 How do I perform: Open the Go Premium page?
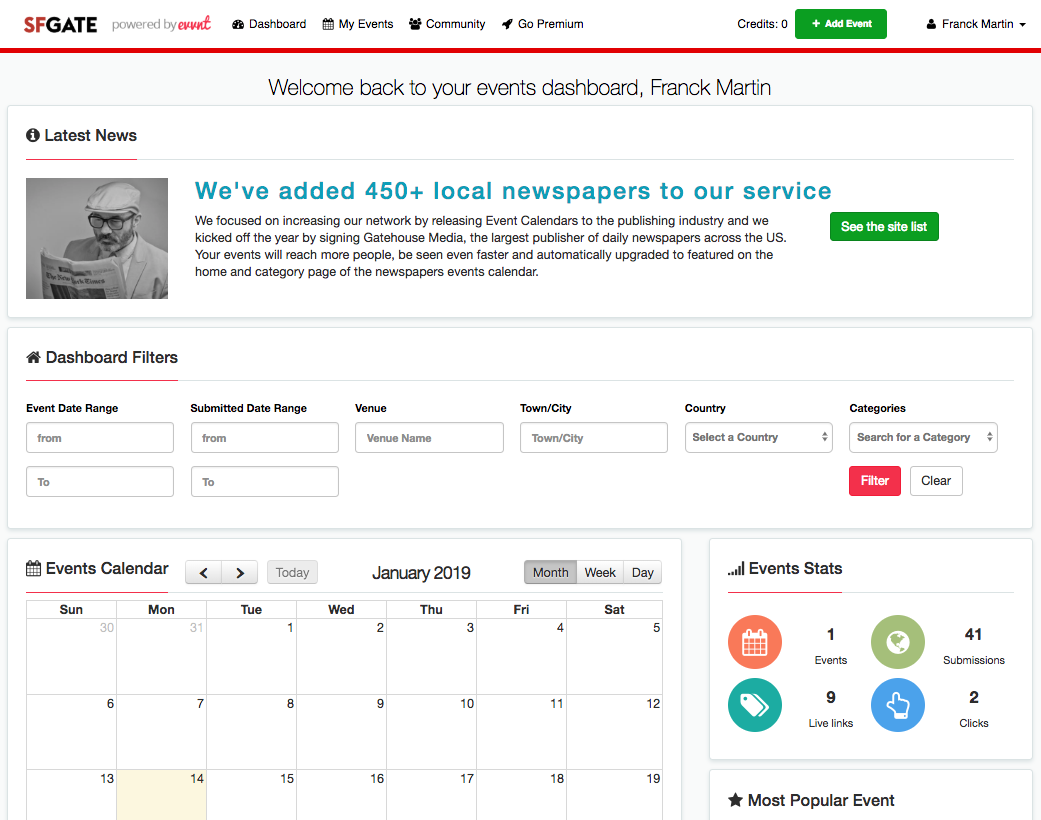click(542, 24)
